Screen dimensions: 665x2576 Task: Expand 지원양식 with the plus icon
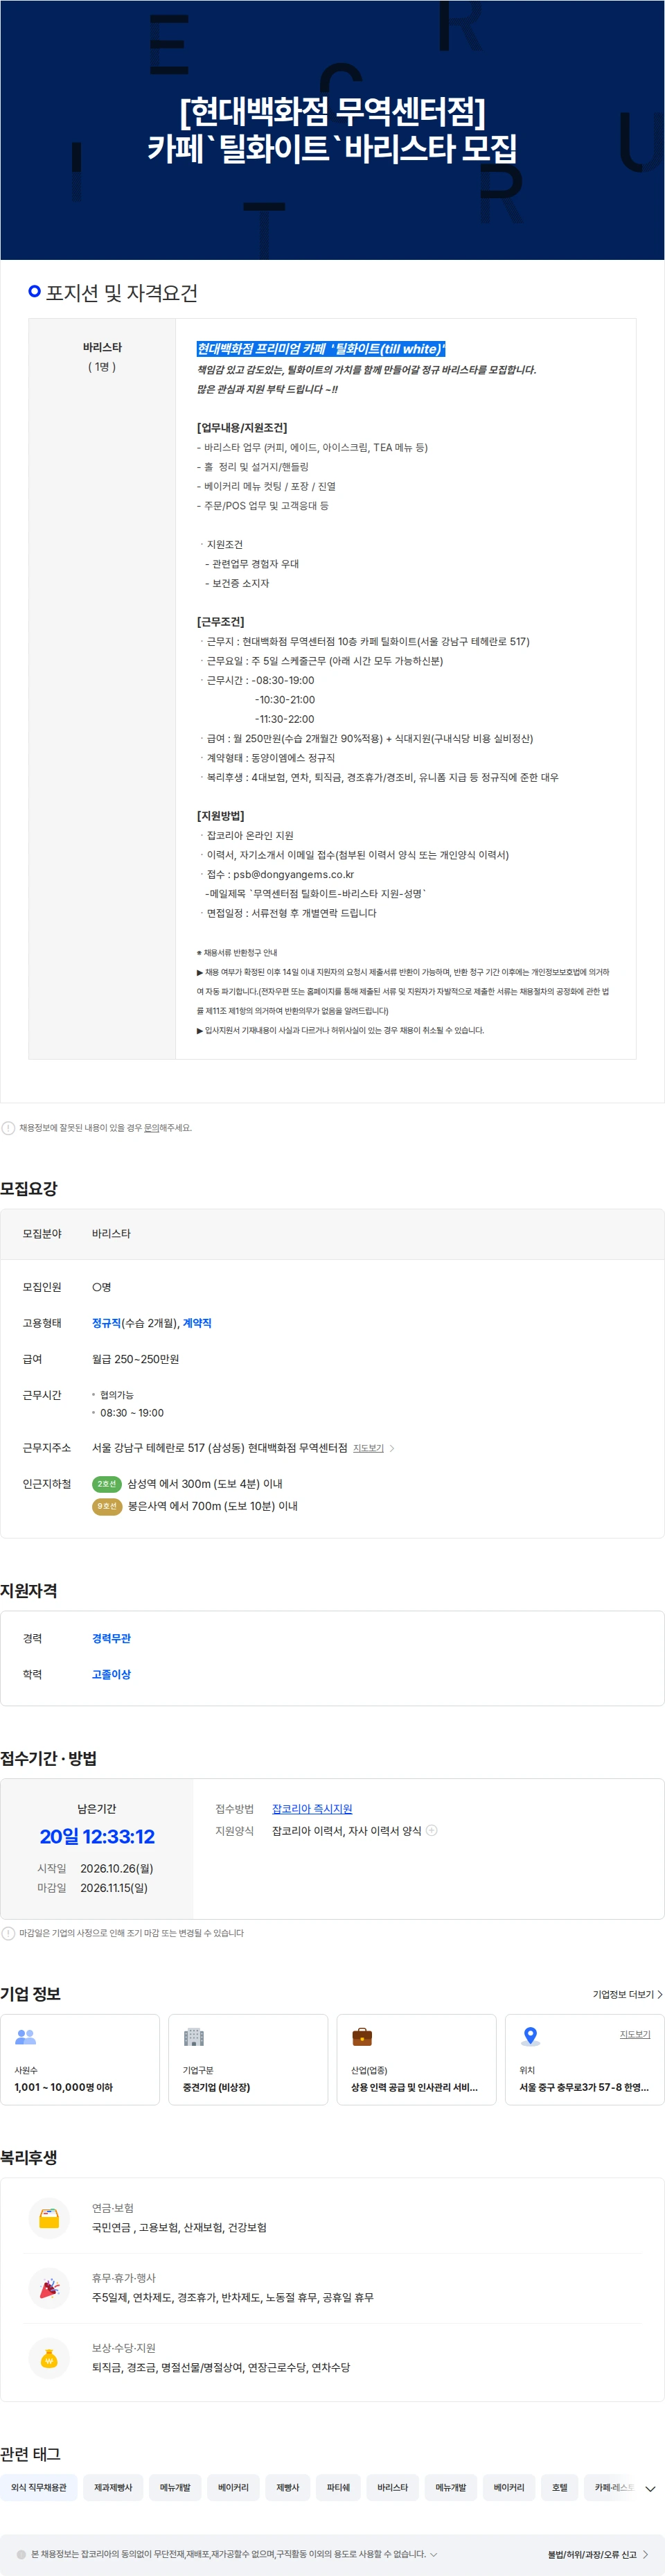(x=432, y=1831)
